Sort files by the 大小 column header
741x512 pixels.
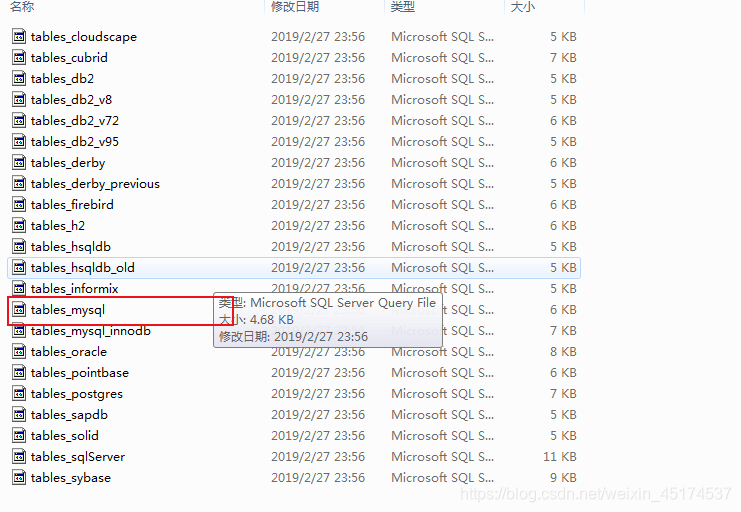523,7
